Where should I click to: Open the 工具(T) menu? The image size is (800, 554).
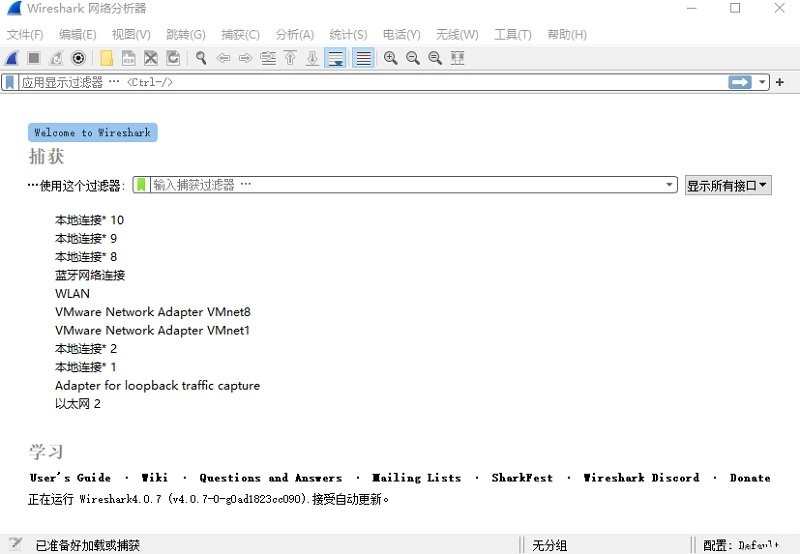(513, 35)
